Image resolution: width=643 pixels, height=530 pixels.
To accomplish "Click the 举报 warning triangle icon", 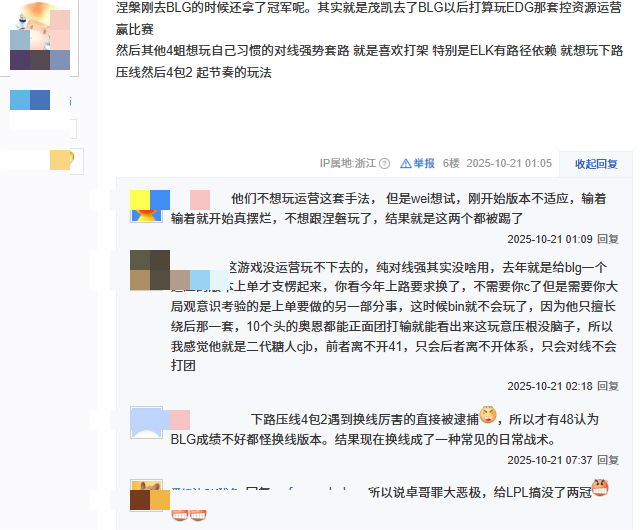I will tap(405, 164).
